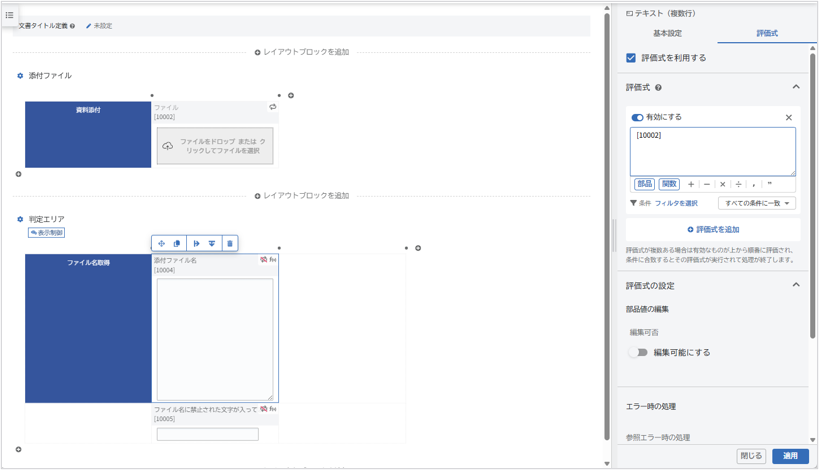Image resolution: width=819 pixels, height=470 pixels.
Task: Click the insert-below icon in the field toolbar
Action: pyautogui.click(x=212, y=243)
